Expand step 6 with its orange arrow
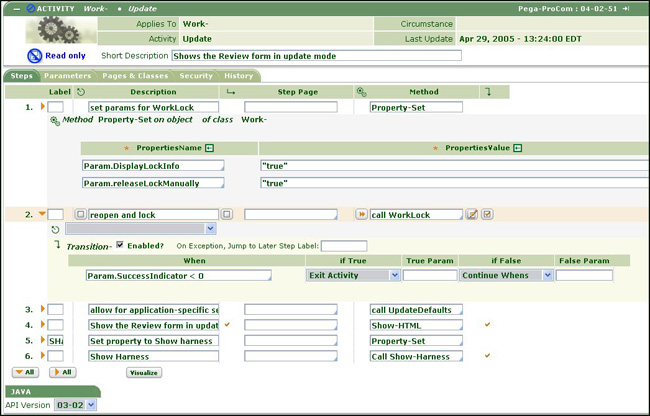Image resolution: width=650 pixels, height=416 pixels. [x=43, y=356]
